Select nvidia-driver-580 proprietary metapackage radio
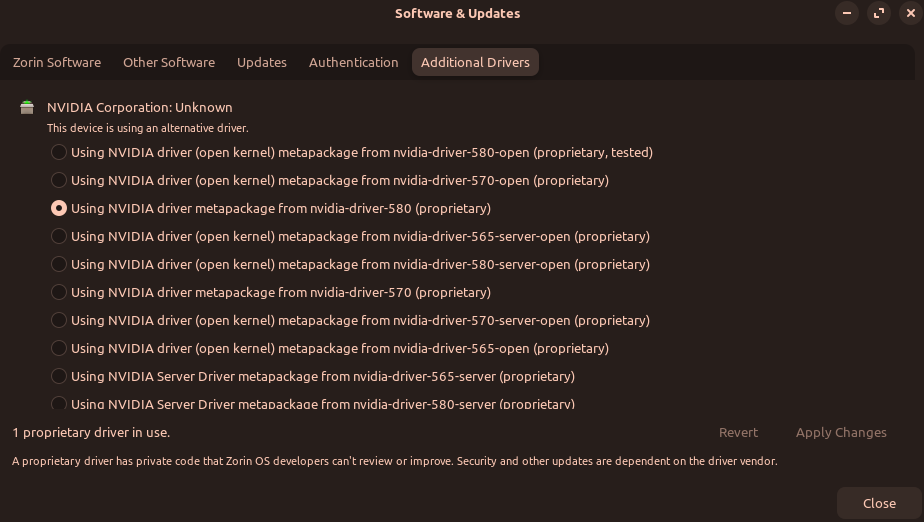924x522 pixels. 59,209
